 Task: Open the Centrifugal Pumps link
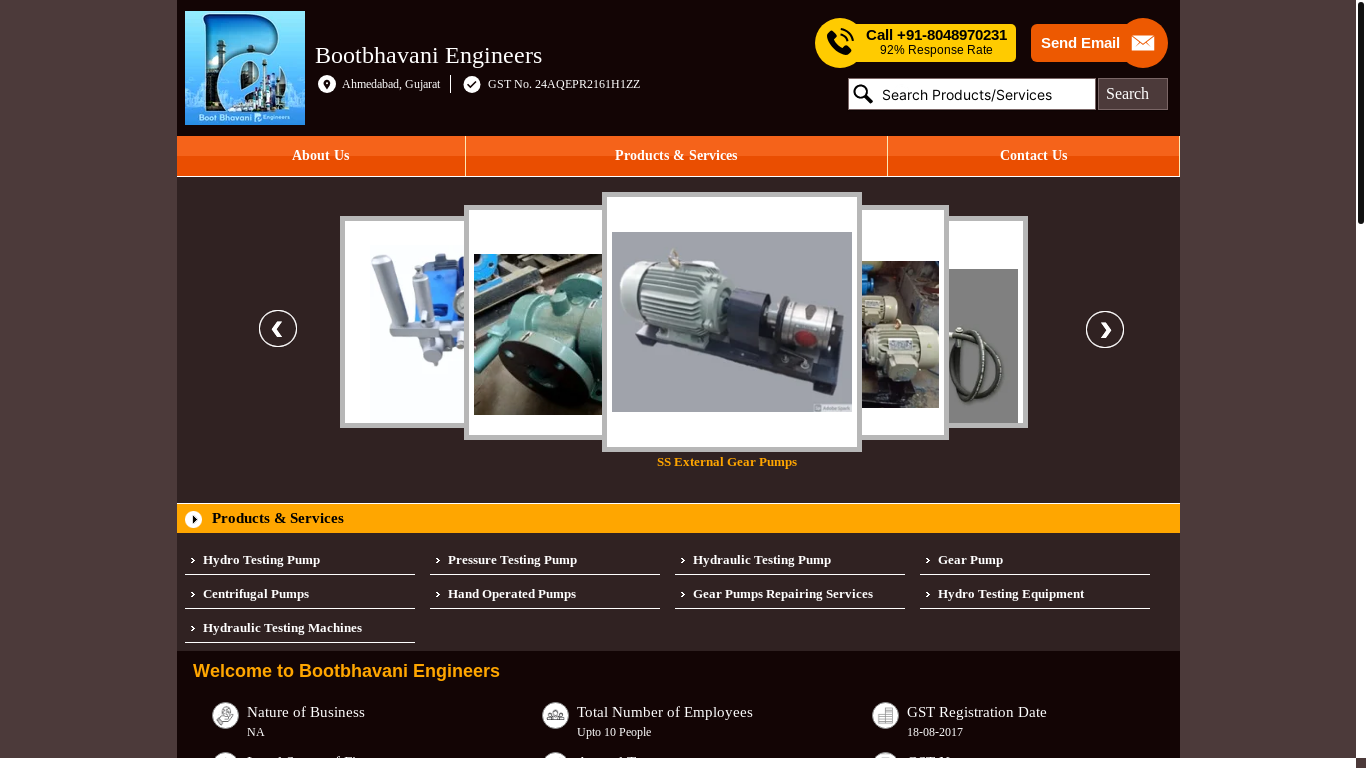(255, 594)
